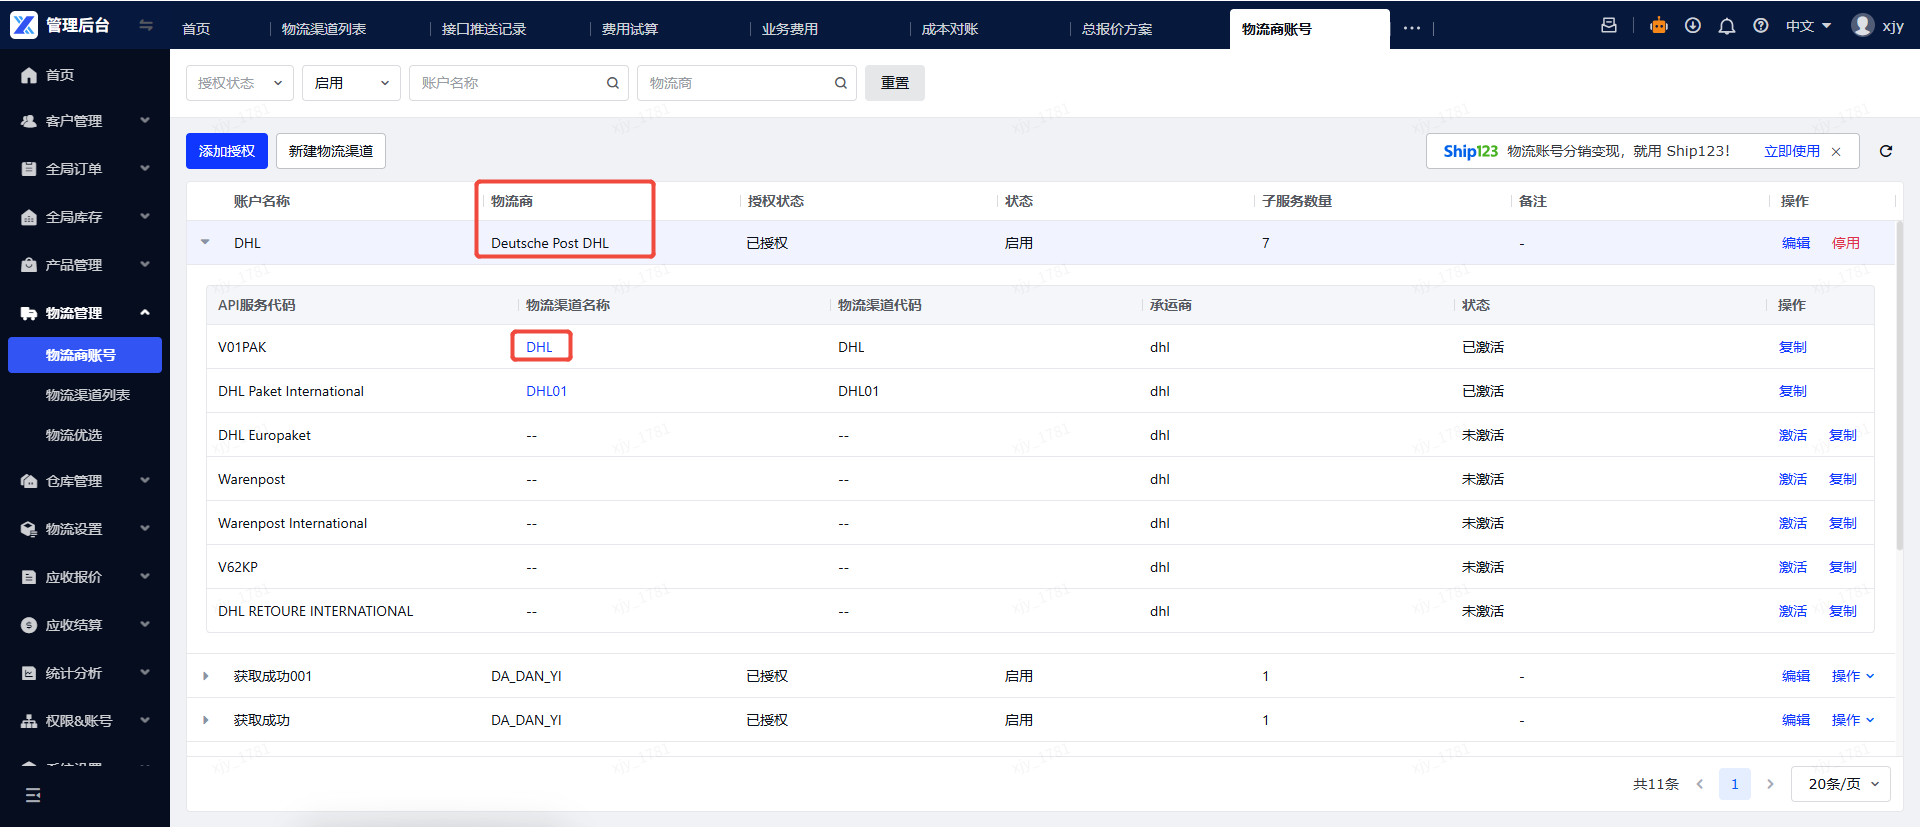This screenshot has height=827, width=1920.
Task: Click 复制 for Warenpost International
Action: (x=1843, y=523)
